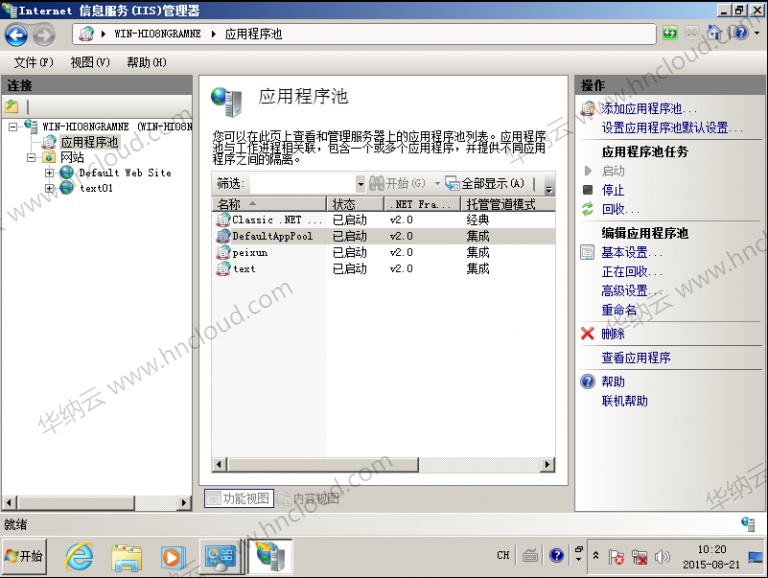This screenshot has height=578, width=768.
Task: Select the text01 site in tree
Action: (96, 188)
